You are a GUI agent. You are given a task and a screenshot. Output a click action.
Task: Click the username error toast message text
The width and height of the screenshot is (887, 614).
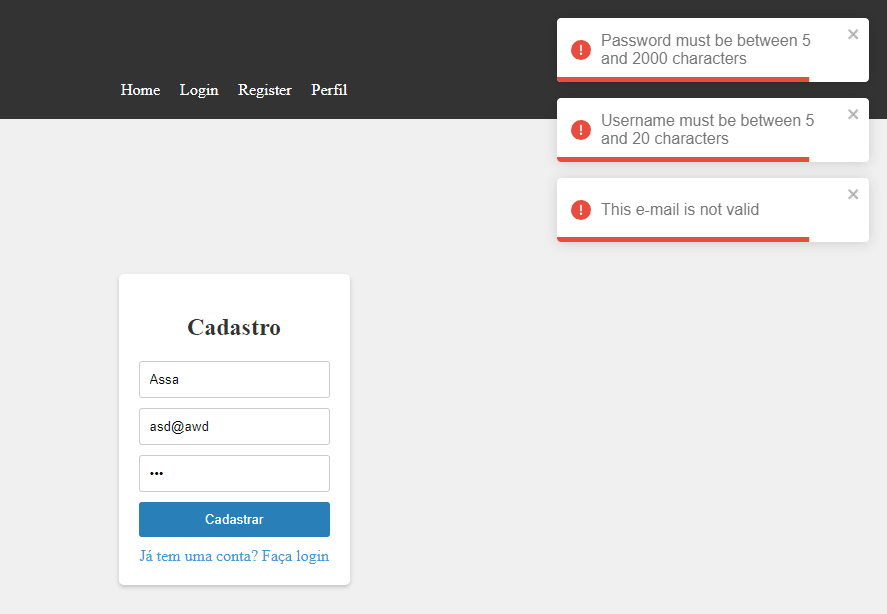tap(706, 130)
